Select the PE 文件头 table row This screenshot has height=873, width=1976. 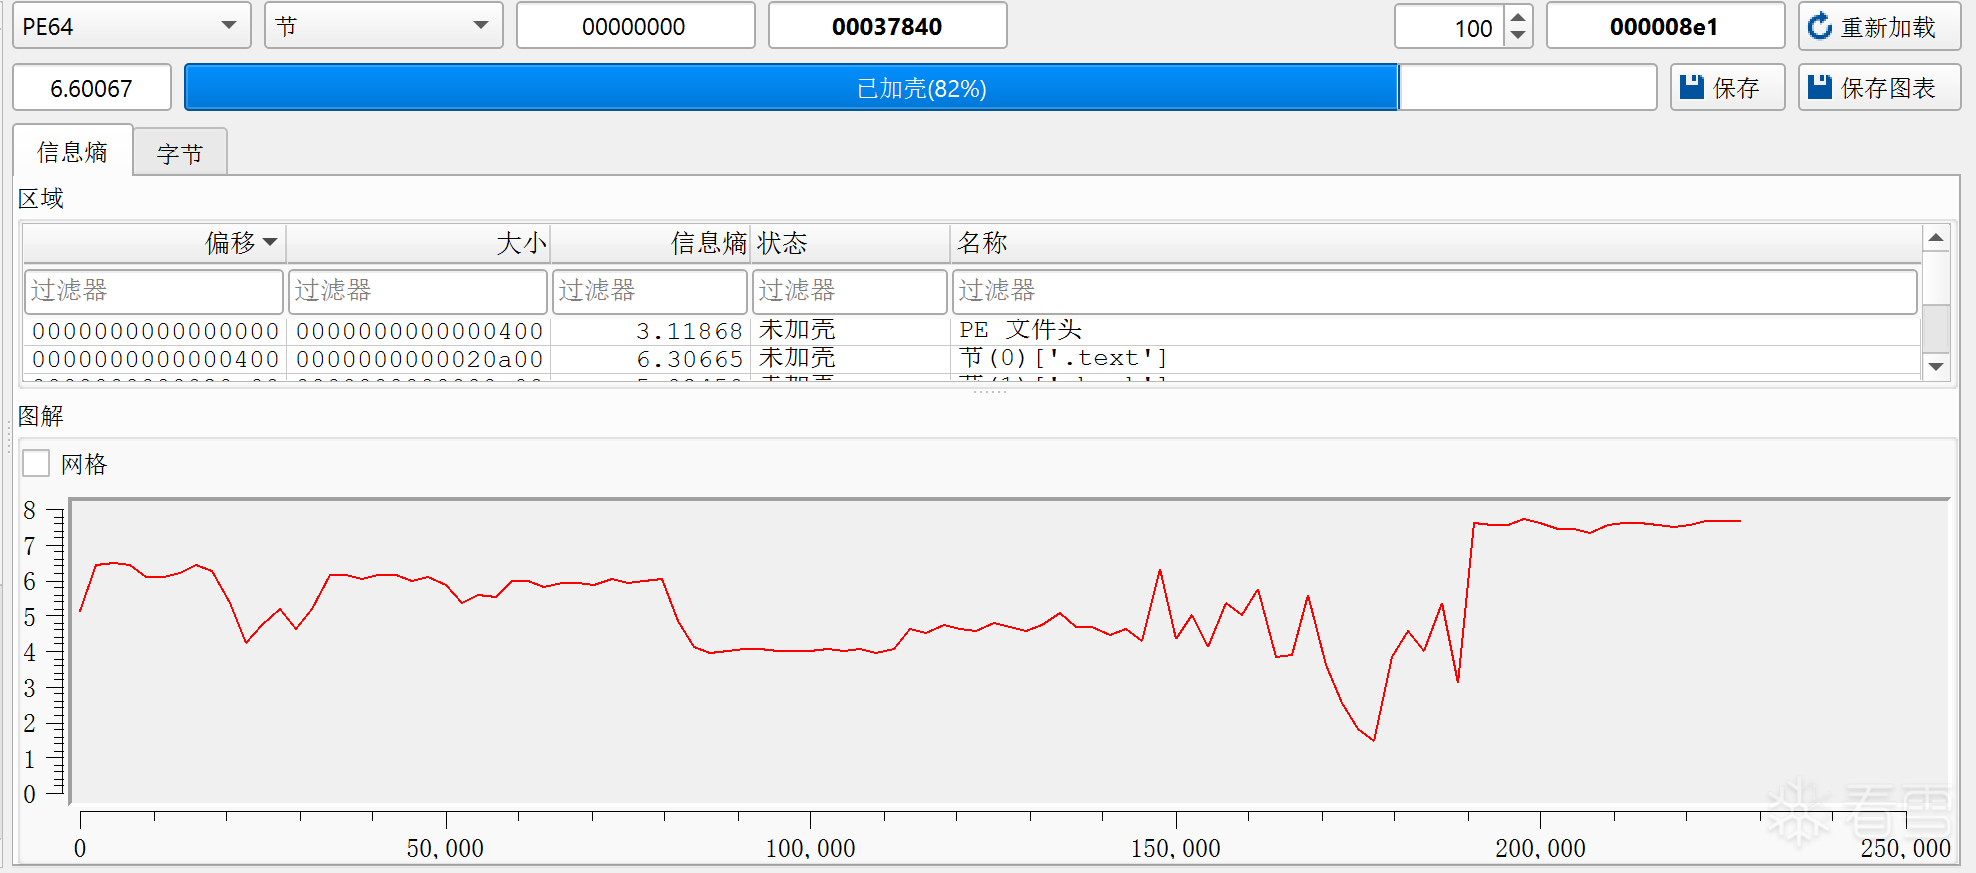(x=1020, y=330)
